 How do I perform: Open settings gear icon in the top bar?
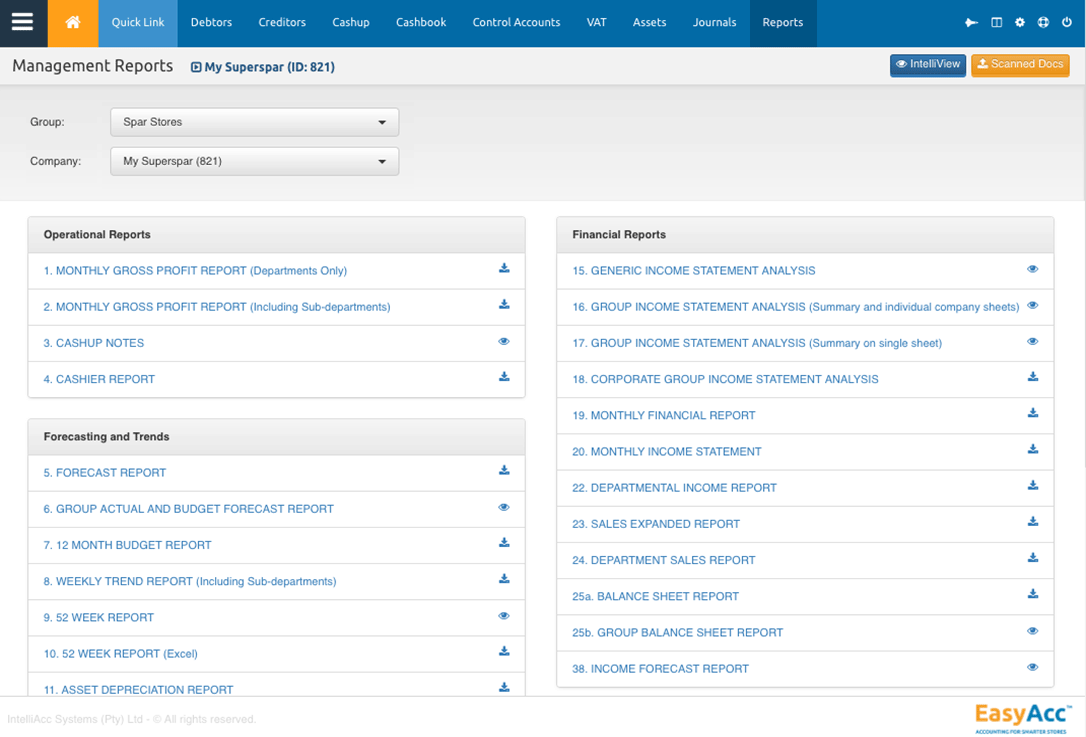(x=1020, y=22)
